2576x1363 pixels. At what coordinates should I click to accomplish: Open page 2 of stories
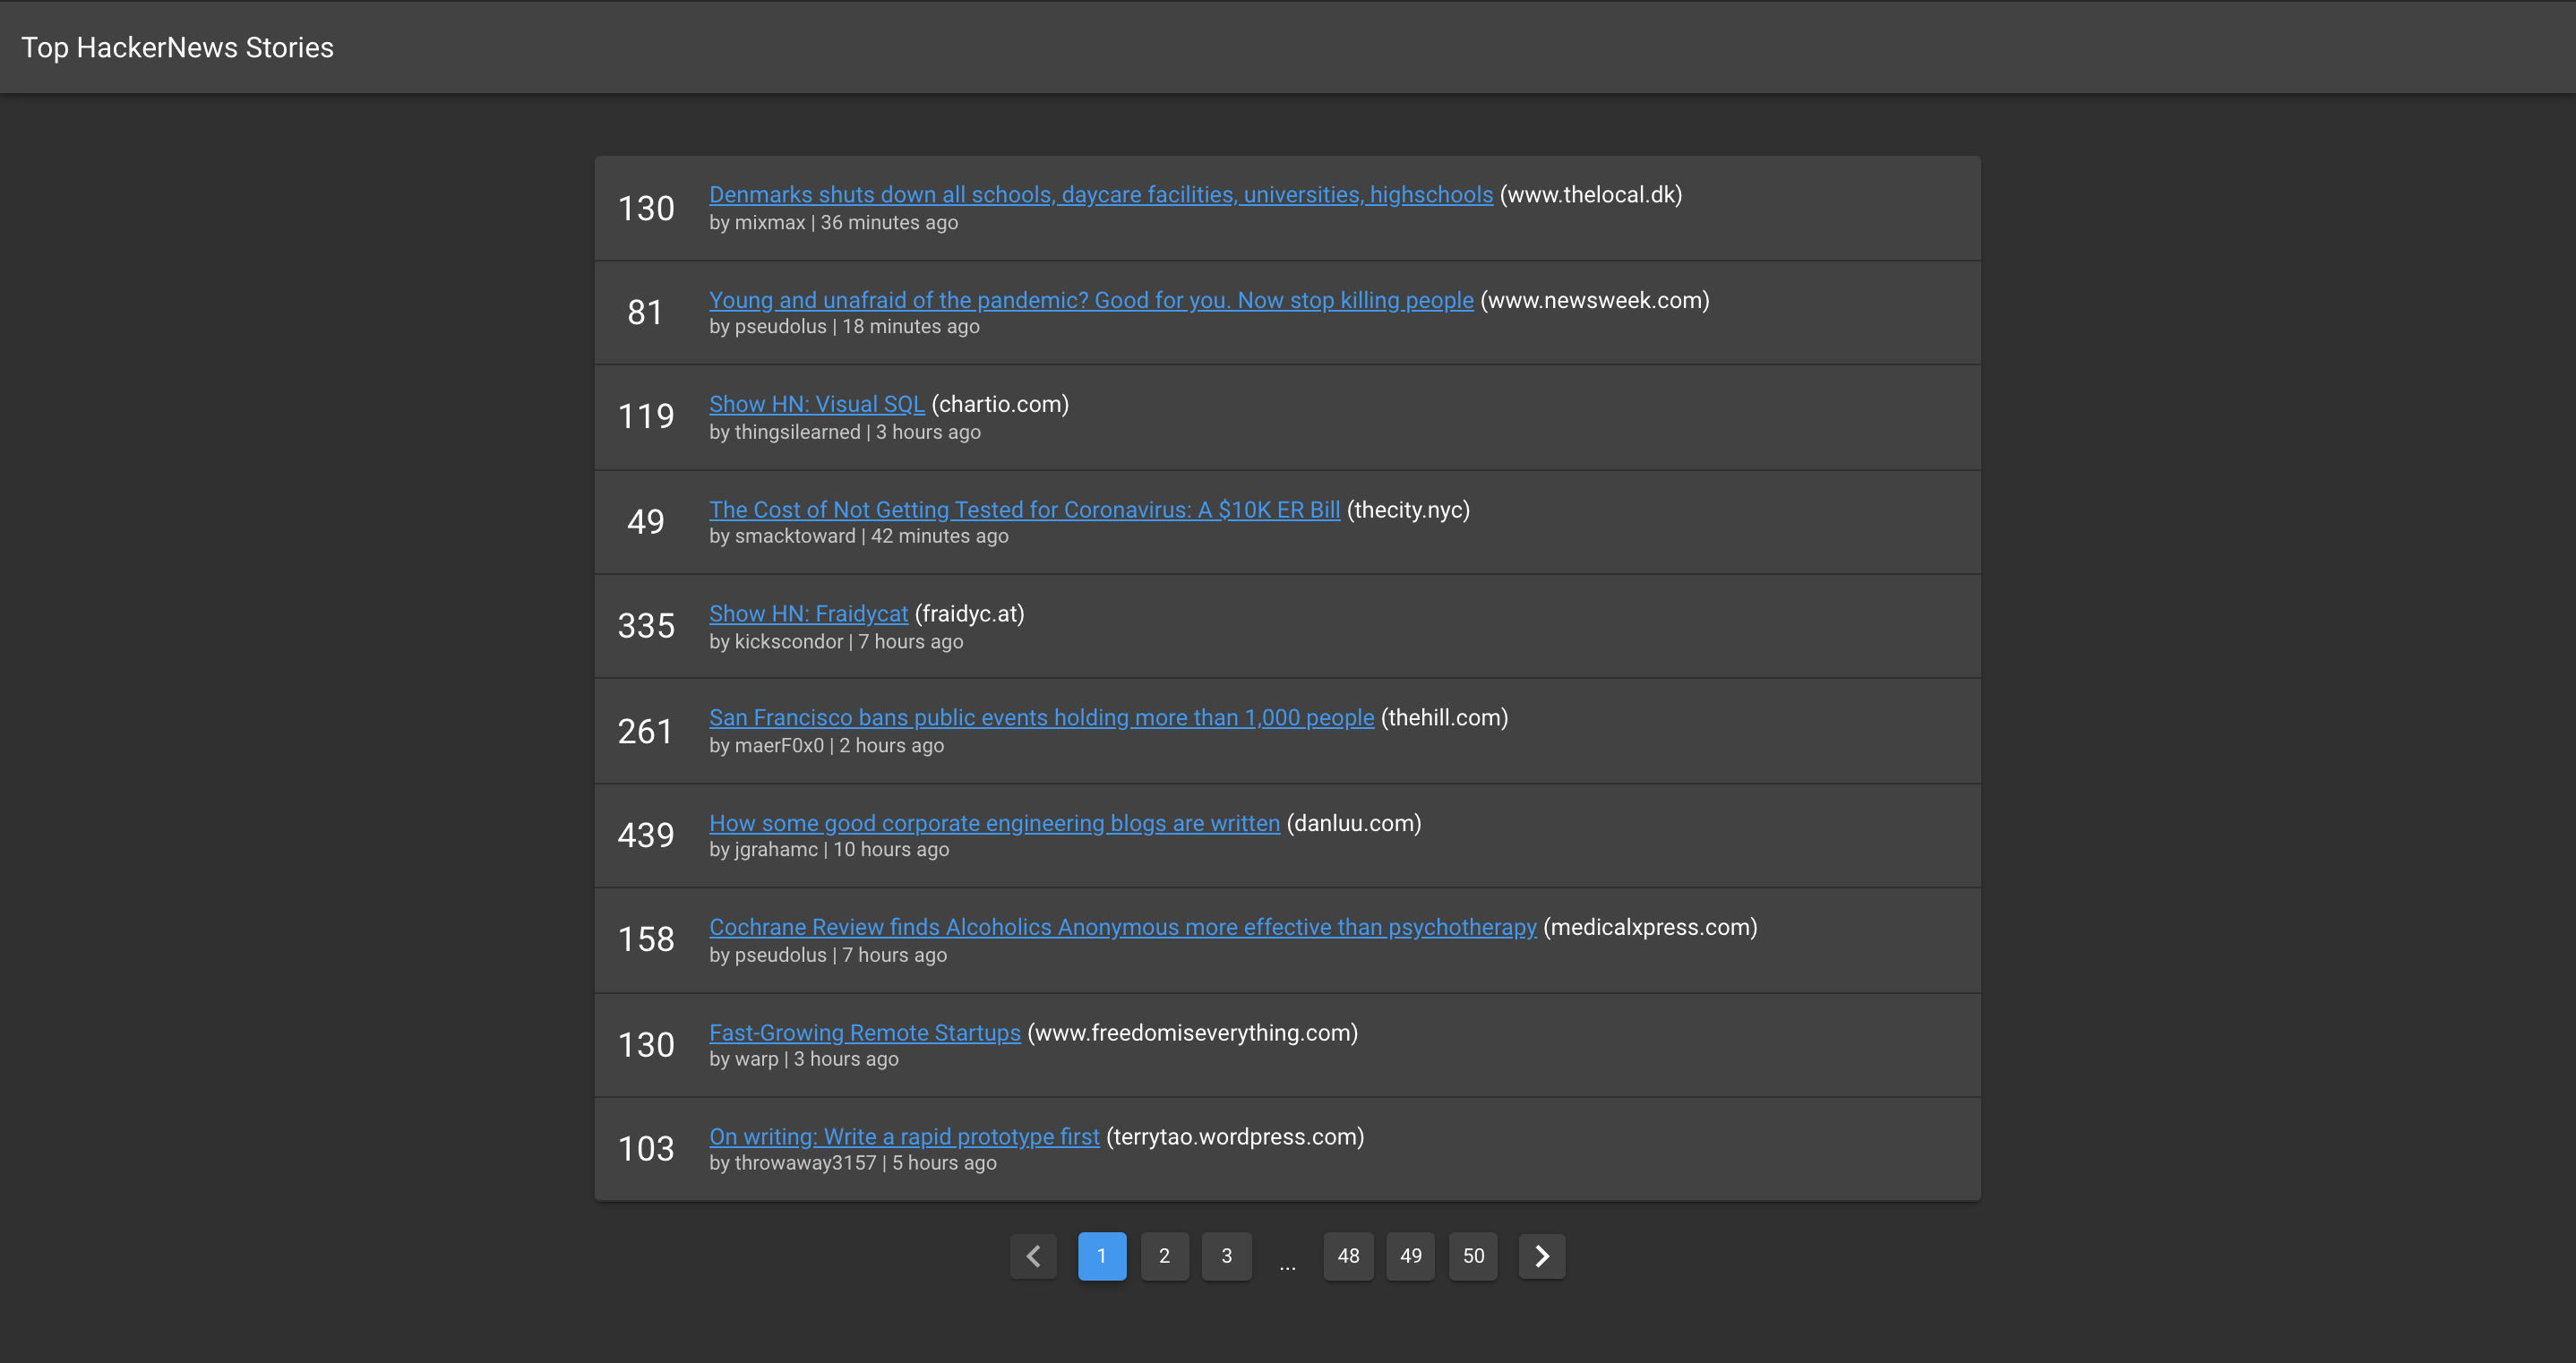(x=1164, y=1256)
